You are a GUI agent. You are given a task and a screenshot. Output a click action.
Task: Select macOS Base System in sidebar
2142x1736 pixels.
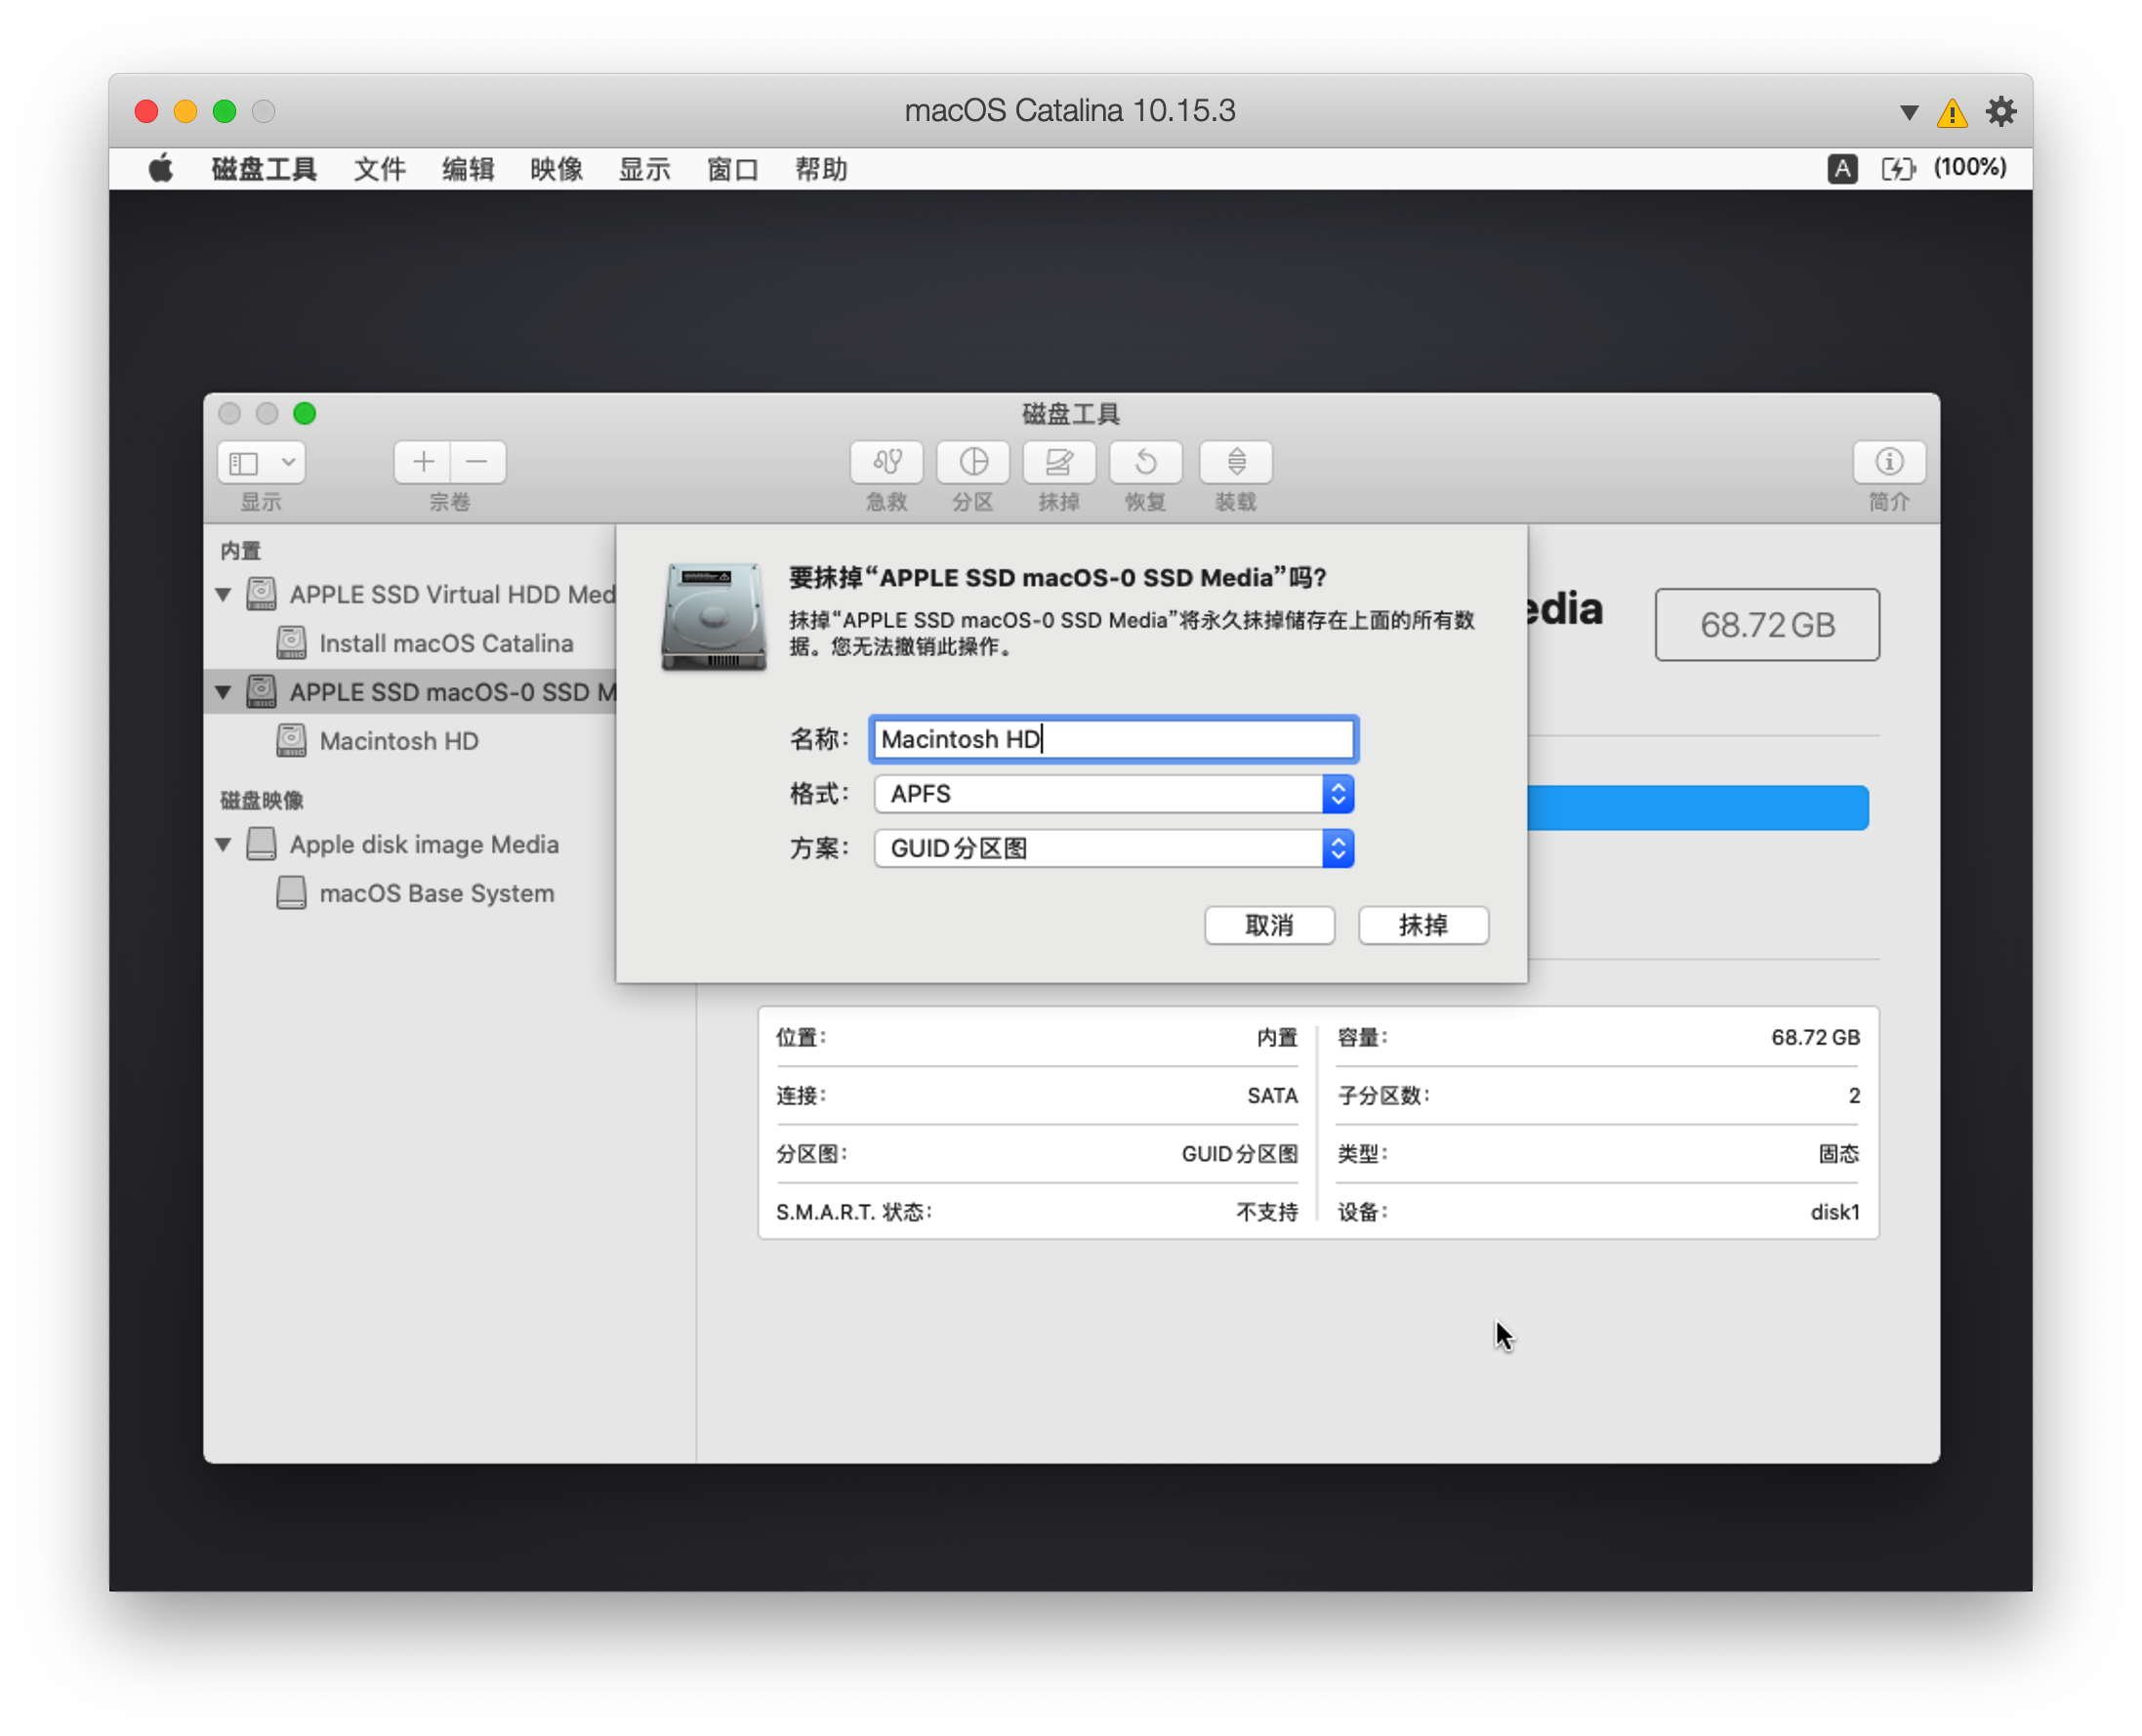click(437, 893)
